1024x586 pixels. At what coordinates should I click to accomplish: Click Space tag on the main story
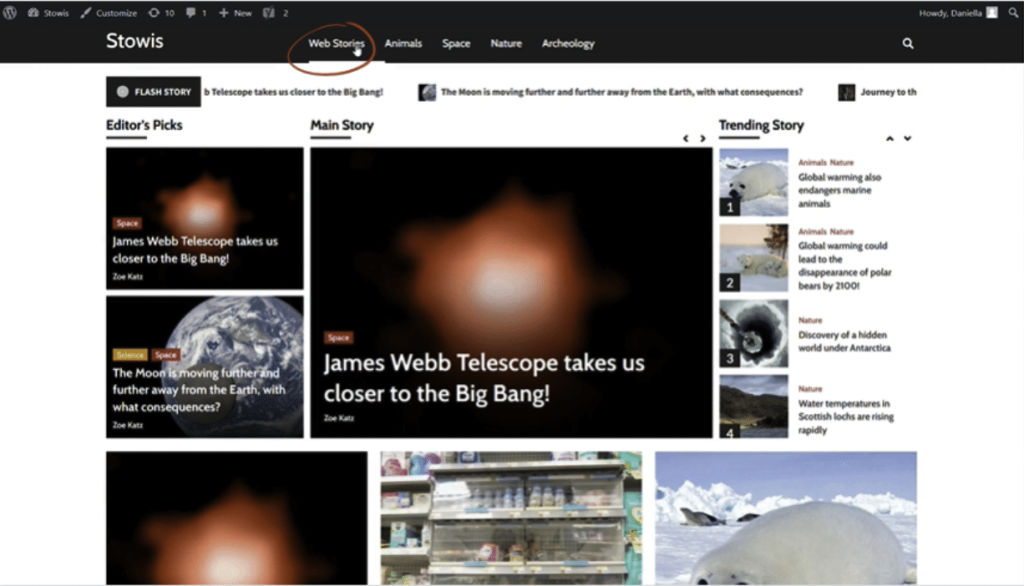[x=338, y=337]
